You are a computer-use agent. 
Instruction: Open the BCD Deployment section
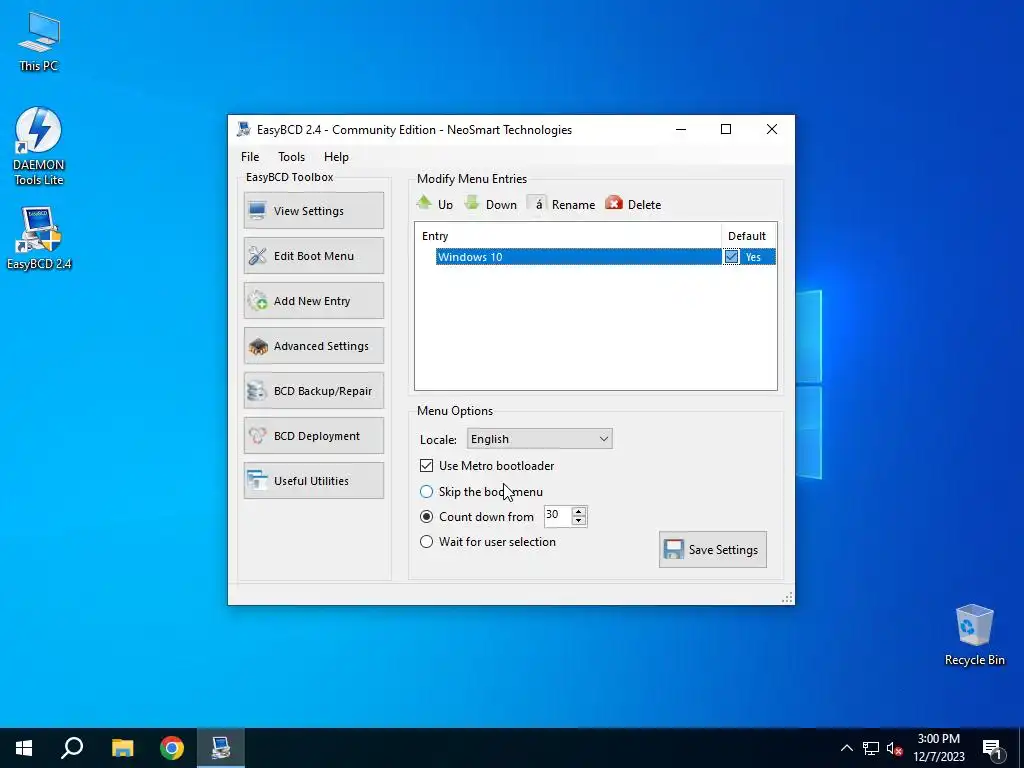coord(313,436)
